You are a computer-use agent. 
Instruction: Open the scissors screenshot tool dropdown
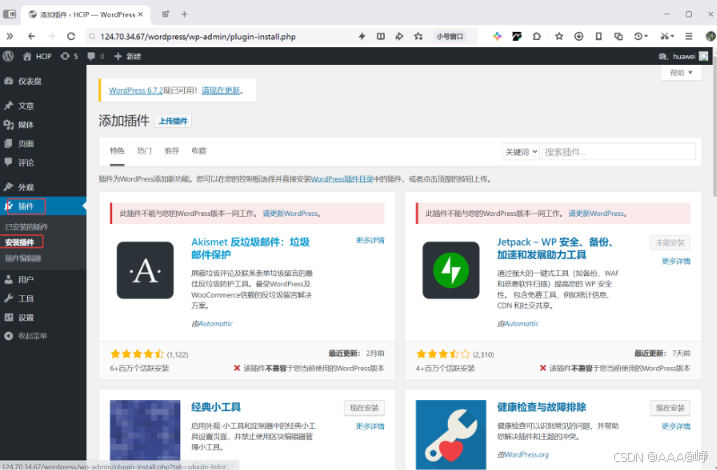667,36
